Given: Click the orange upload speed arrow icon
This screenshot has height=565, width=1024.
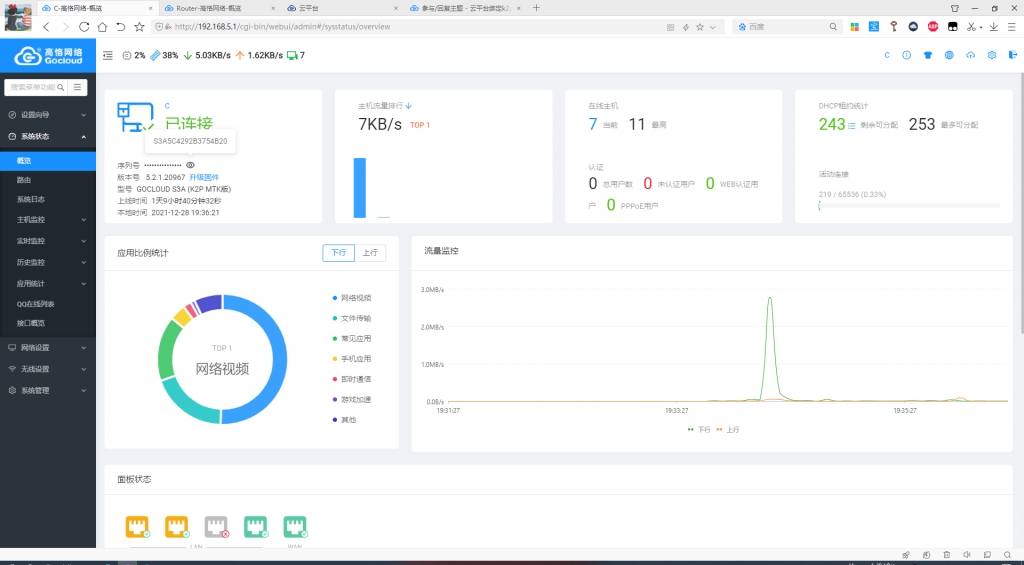Looking at the screenshot, I should click(240, 56).
